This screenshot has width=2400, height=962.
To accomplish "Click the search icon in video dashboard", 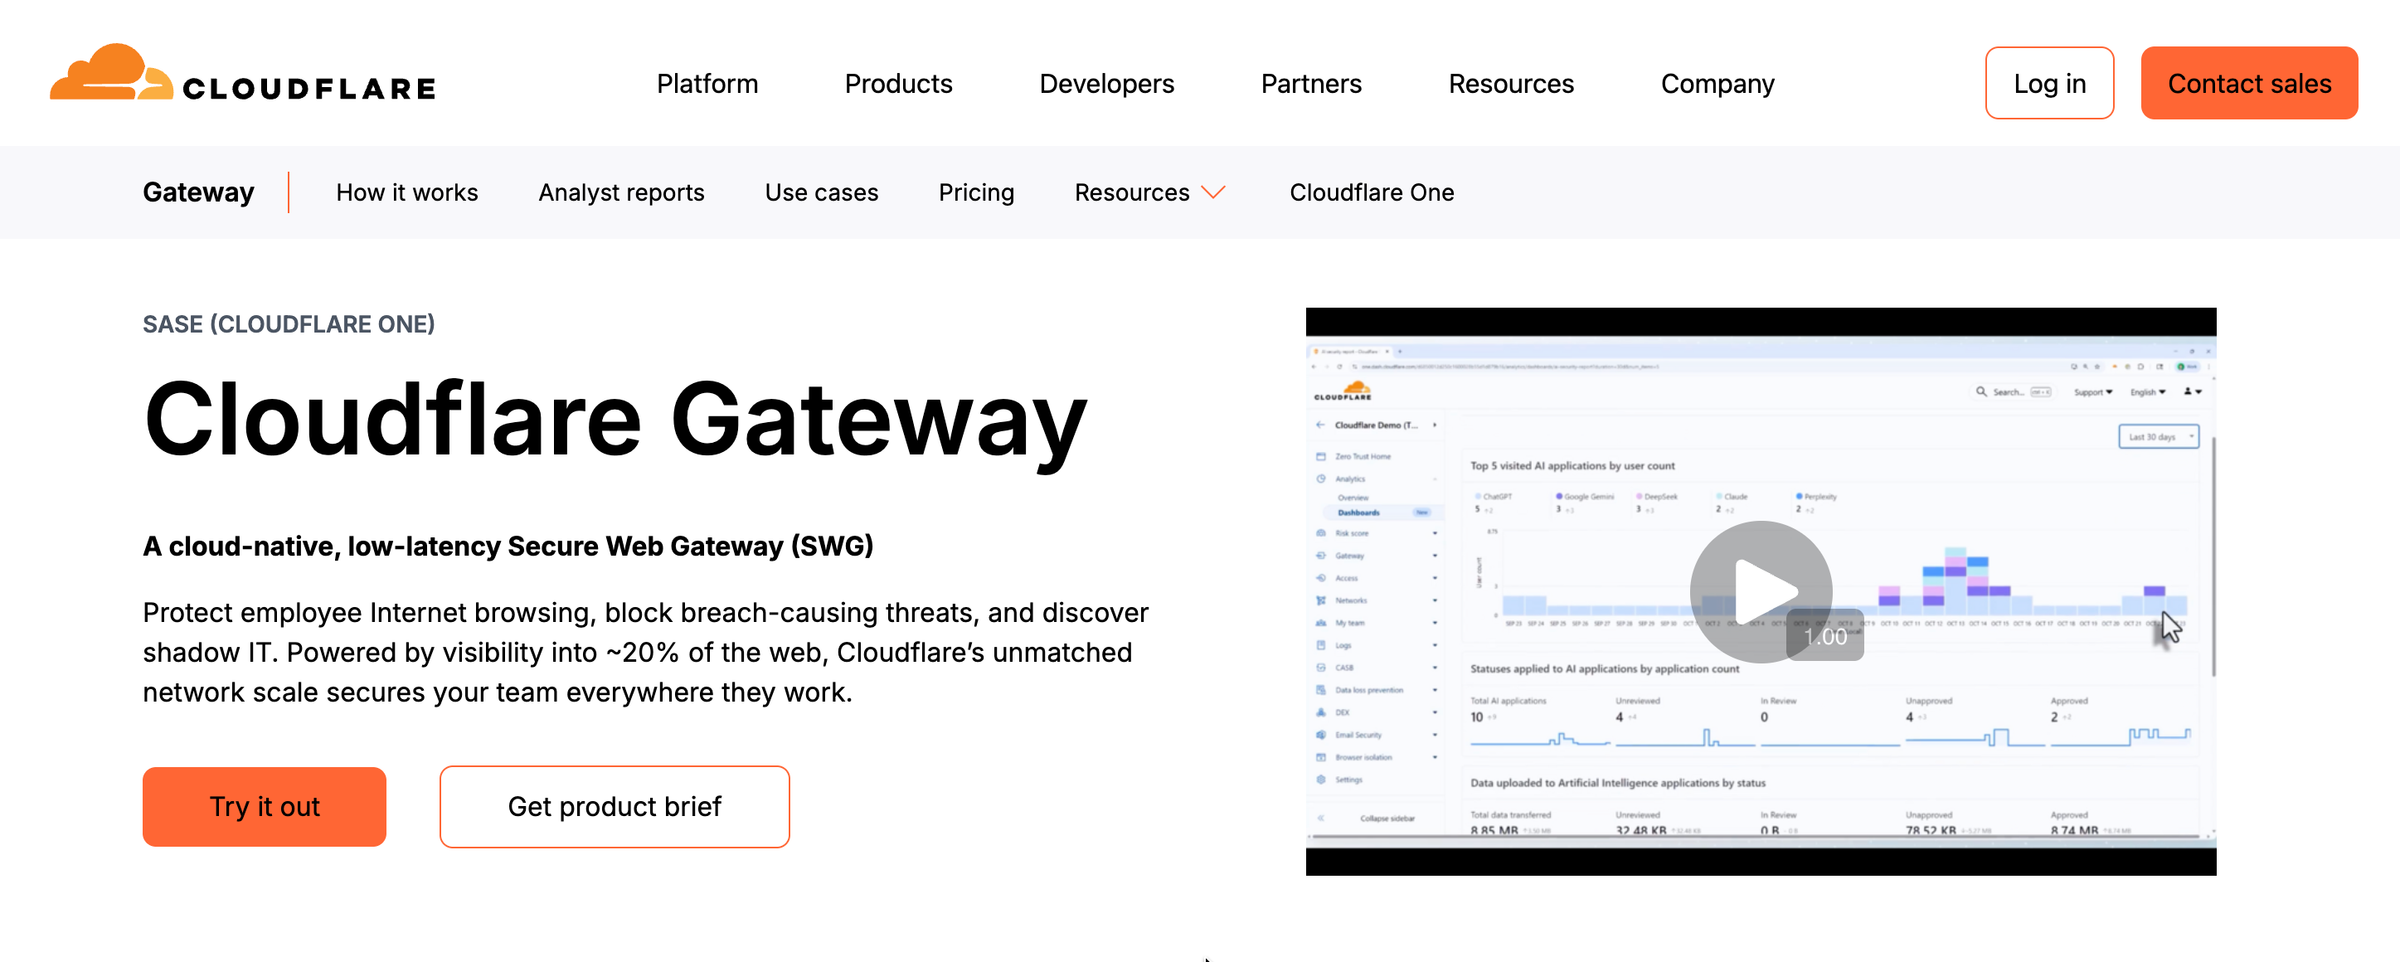I will click(x=1981, y=392).
